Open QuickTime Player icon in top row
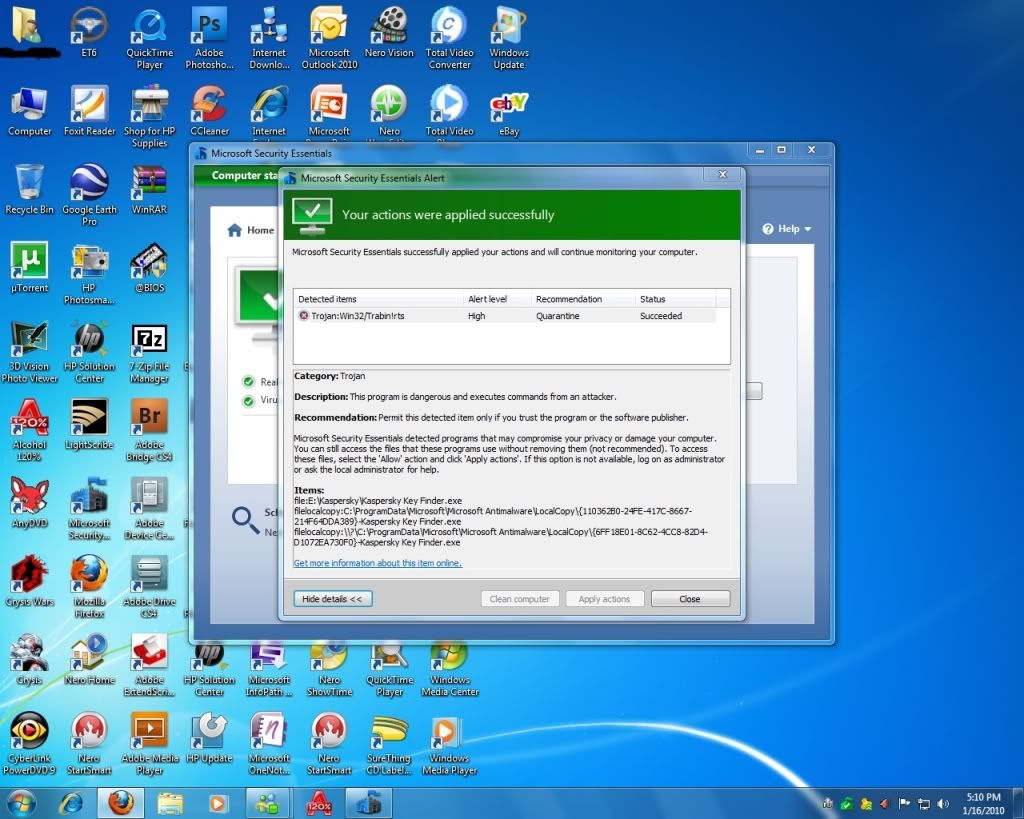 coord(150,37)
